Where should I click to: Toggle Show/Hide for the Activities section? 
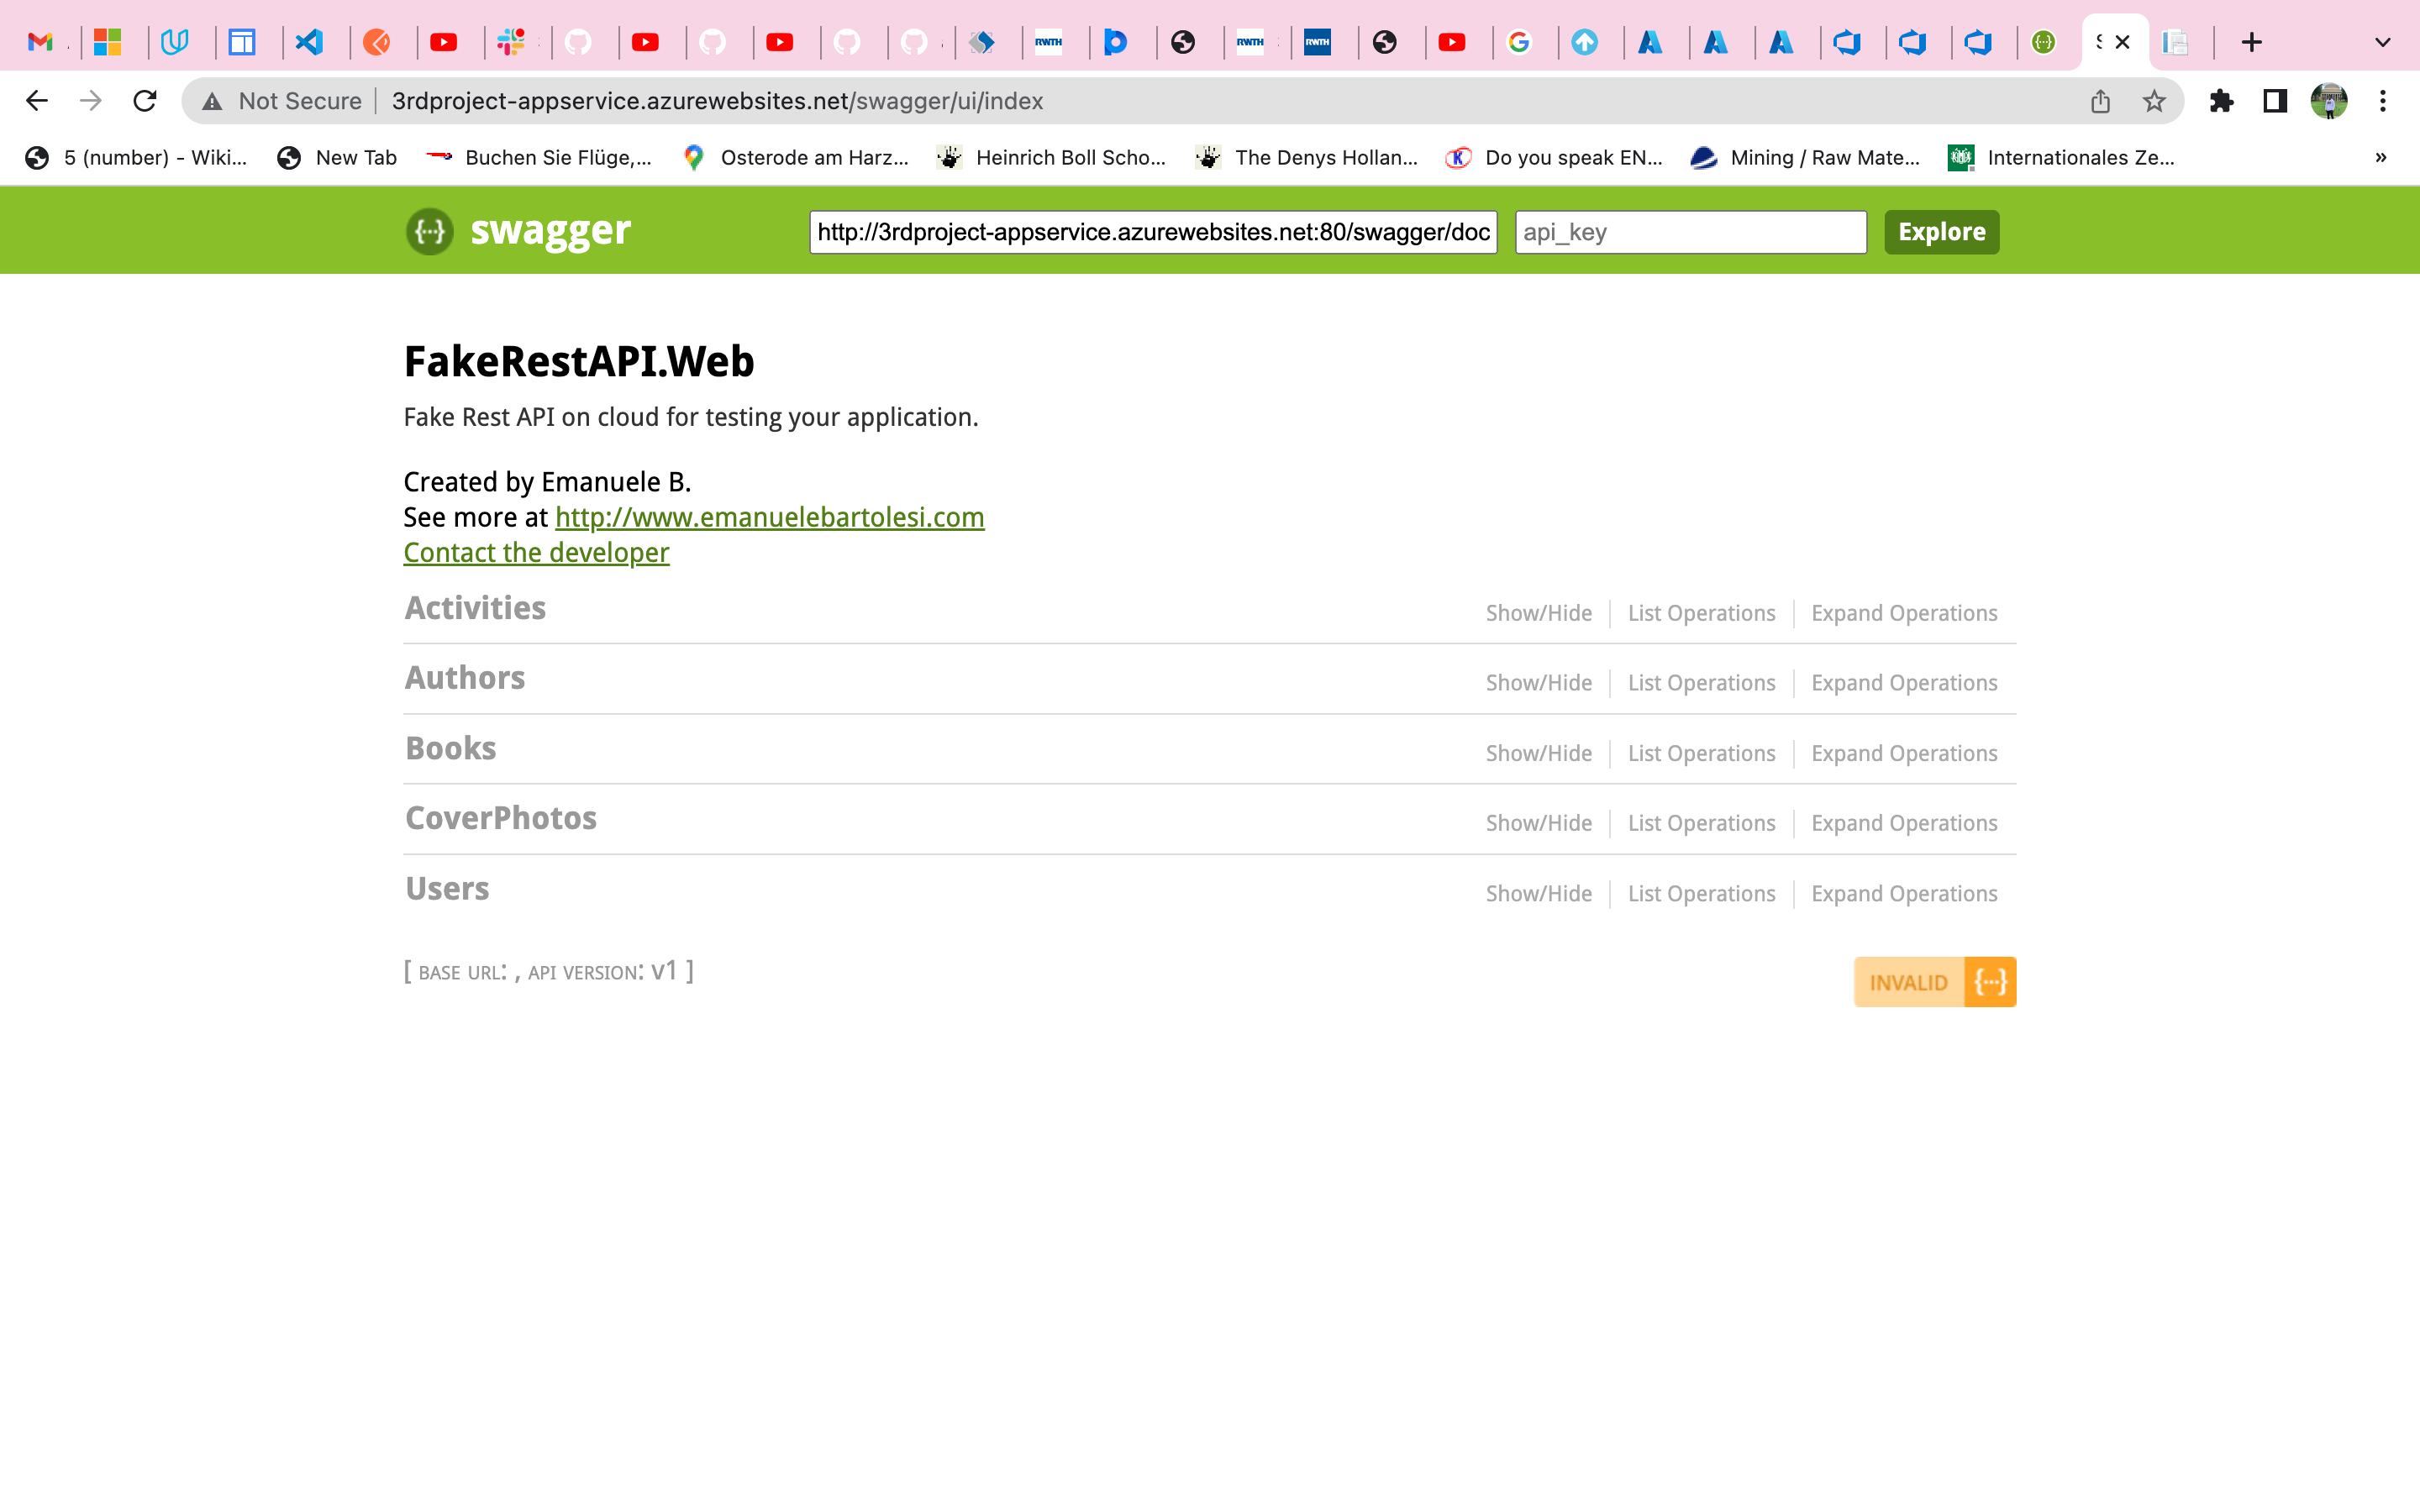click(x=1538, y=612)
